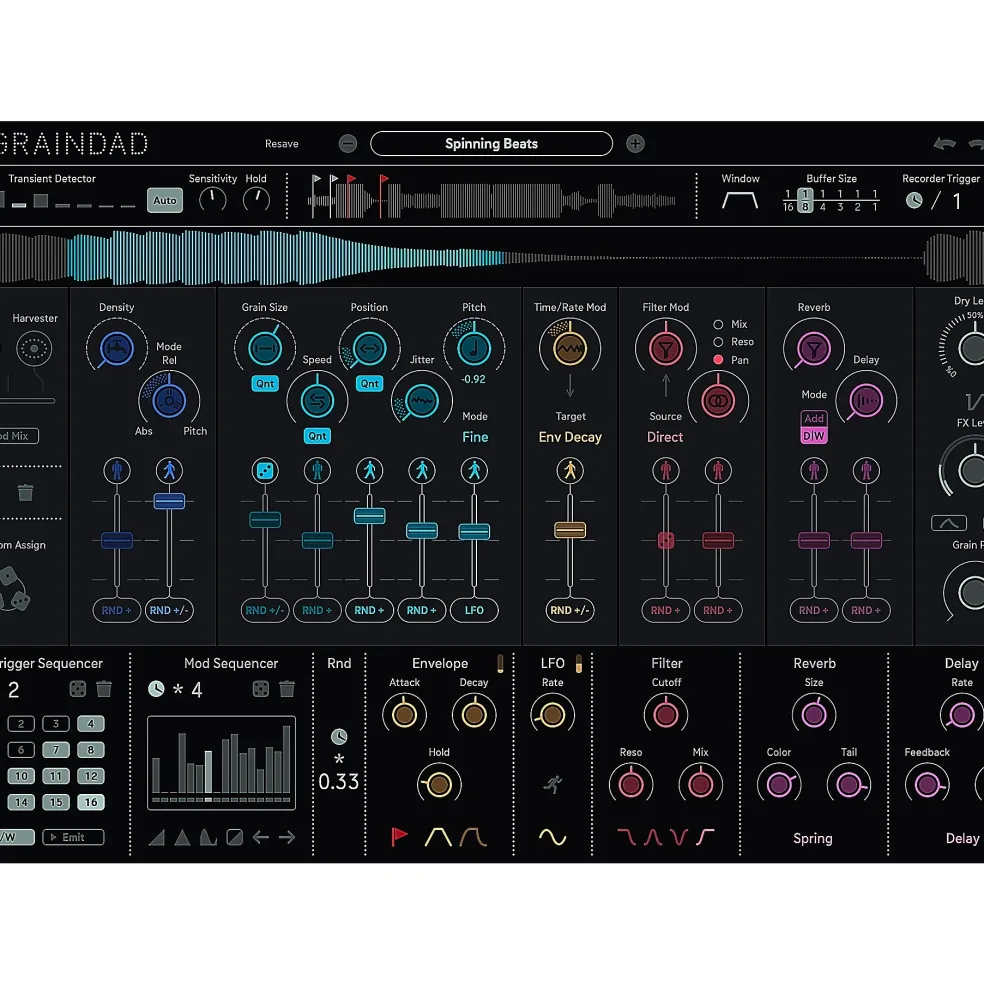Change the Density Pitch RND +/- source selector

click(169, 610)
